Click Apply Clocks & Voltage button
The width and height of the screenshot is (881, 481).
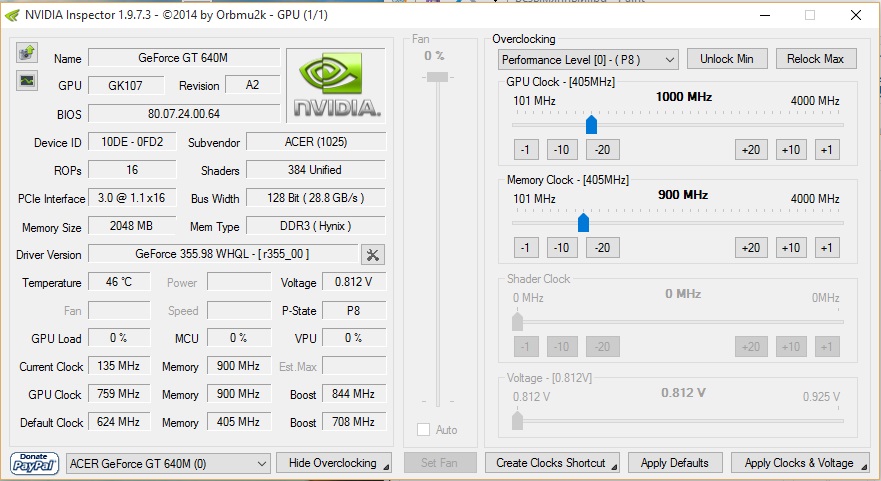point(800,463)
